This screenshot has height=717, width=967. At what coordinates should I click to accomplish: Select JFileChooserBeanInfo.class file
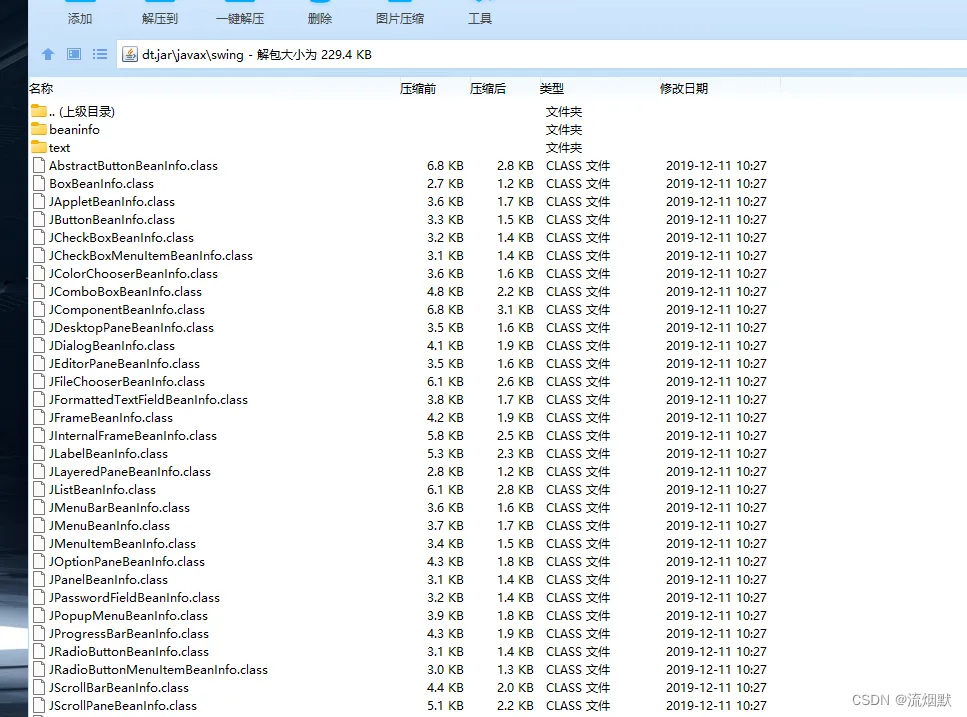coord(405,382)
